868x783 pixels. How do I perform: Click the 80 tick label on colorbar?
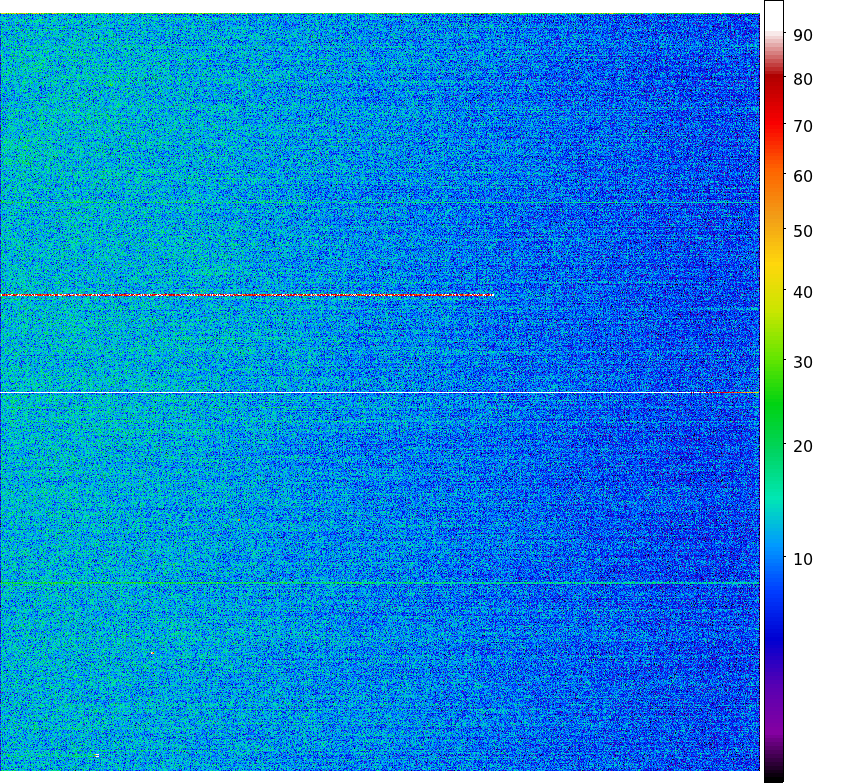pos(802,80)
